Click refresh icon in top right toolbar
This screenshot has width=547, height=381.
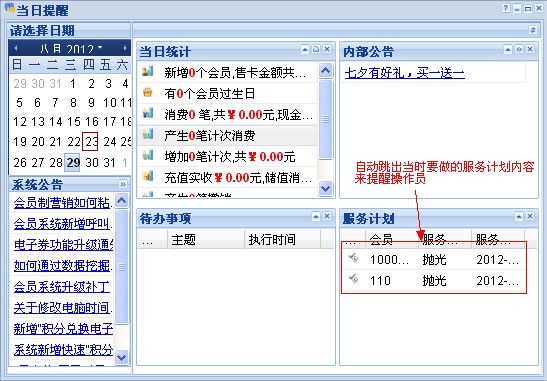[x=532, y=30]
